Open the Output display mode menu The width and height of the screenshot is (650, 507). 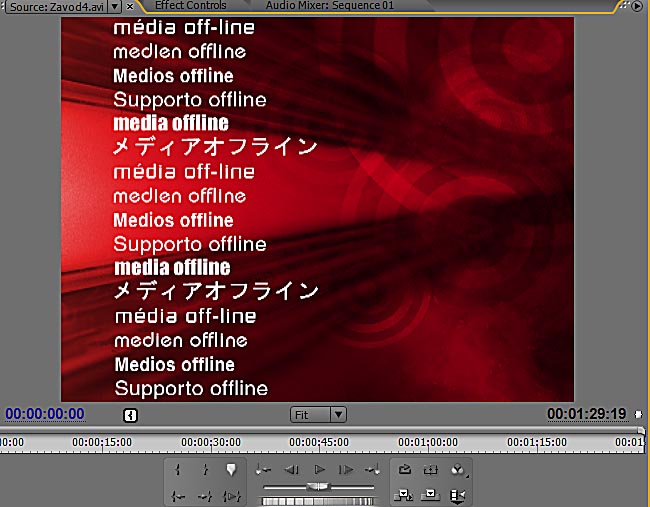click(458, 470)
